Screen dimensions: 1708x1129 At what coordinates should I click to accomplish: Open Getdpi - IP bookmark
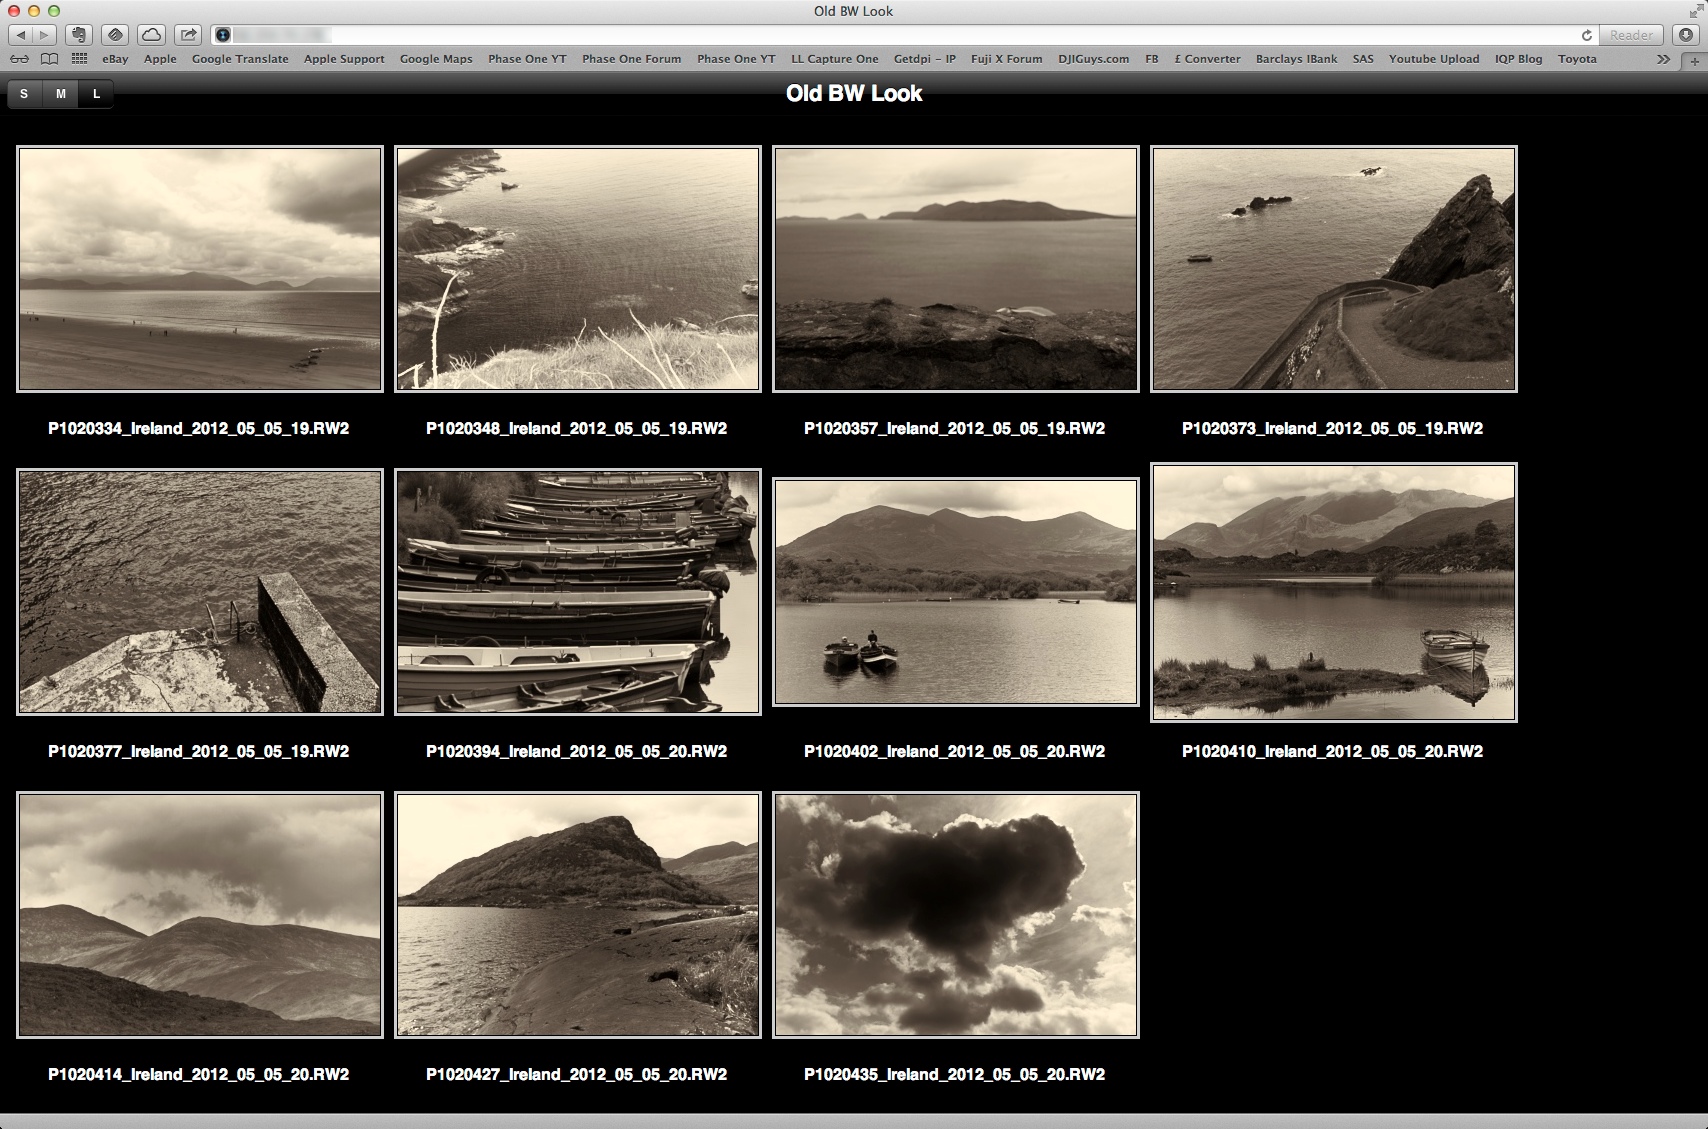(925, 59)
